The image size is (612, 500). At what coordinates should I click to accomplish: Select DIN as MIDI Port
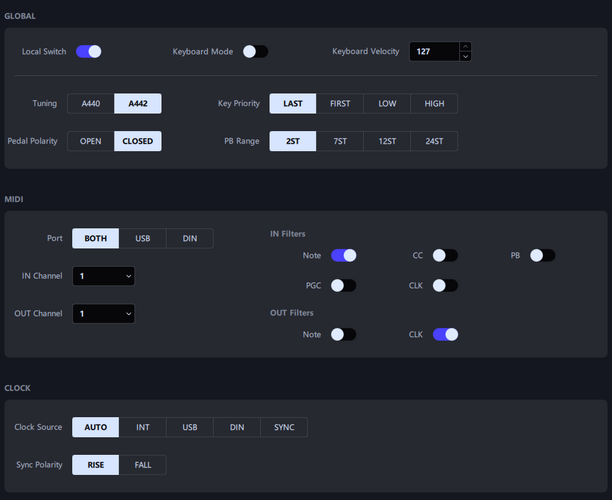[190, 238]
